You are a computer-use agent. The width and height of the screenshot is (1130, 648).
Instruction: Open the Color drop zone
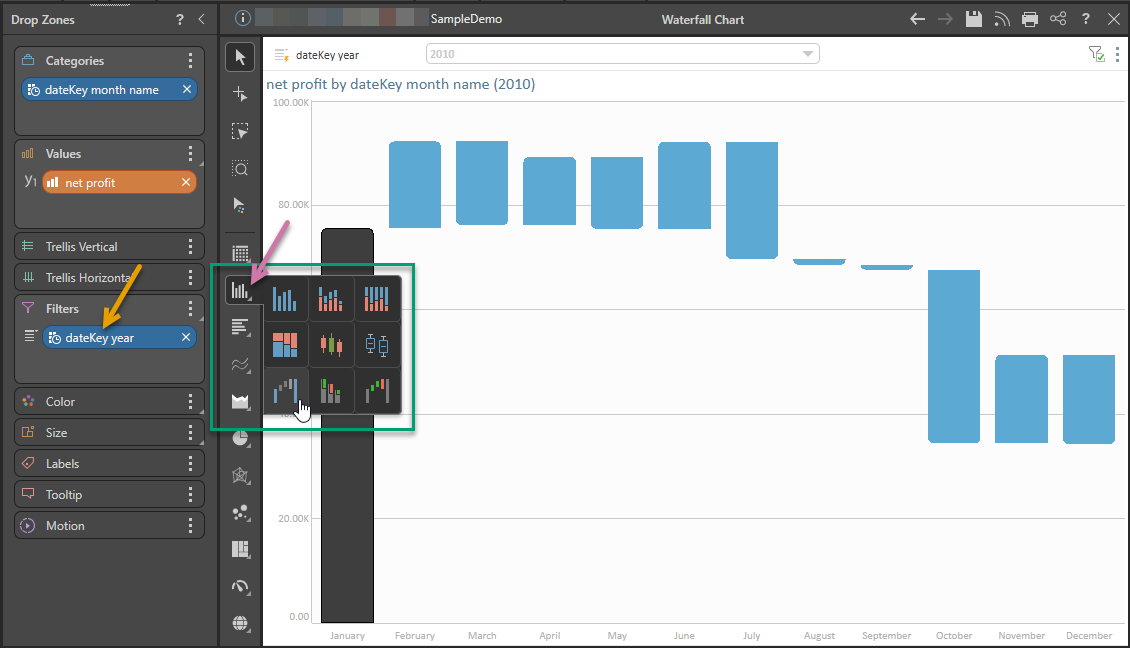[x=110, y=401]
